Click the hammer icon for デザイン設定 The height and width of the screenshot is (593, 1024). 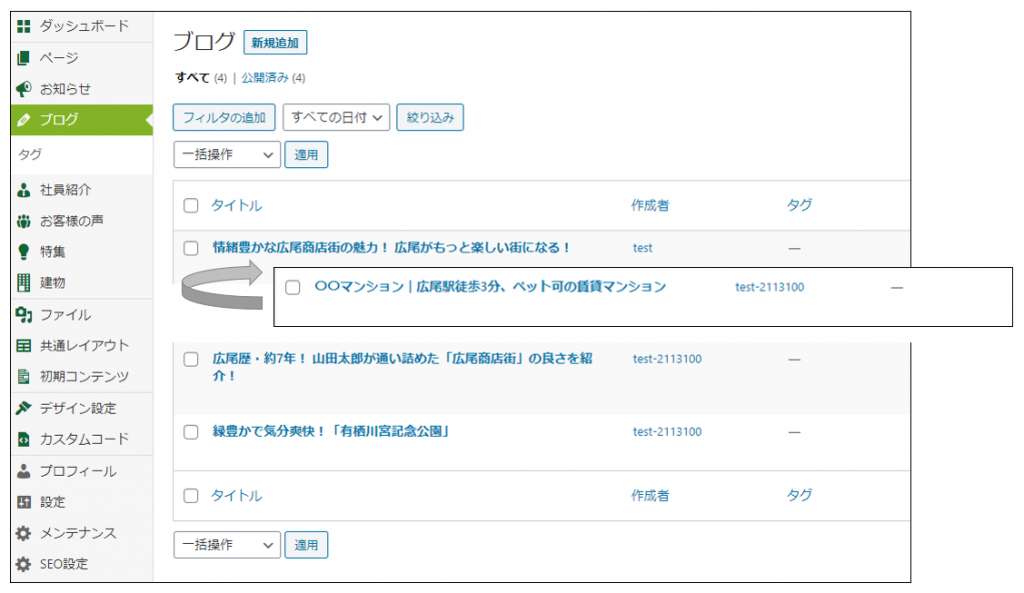24,408
